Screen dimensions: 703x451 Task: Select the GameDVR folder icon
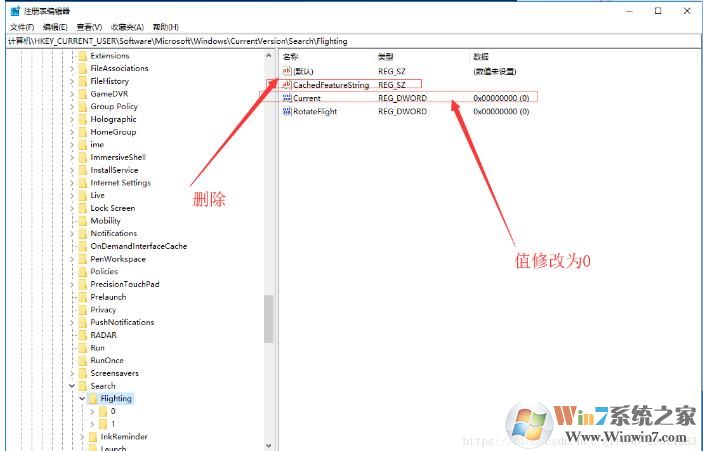[x=82, y=94]
